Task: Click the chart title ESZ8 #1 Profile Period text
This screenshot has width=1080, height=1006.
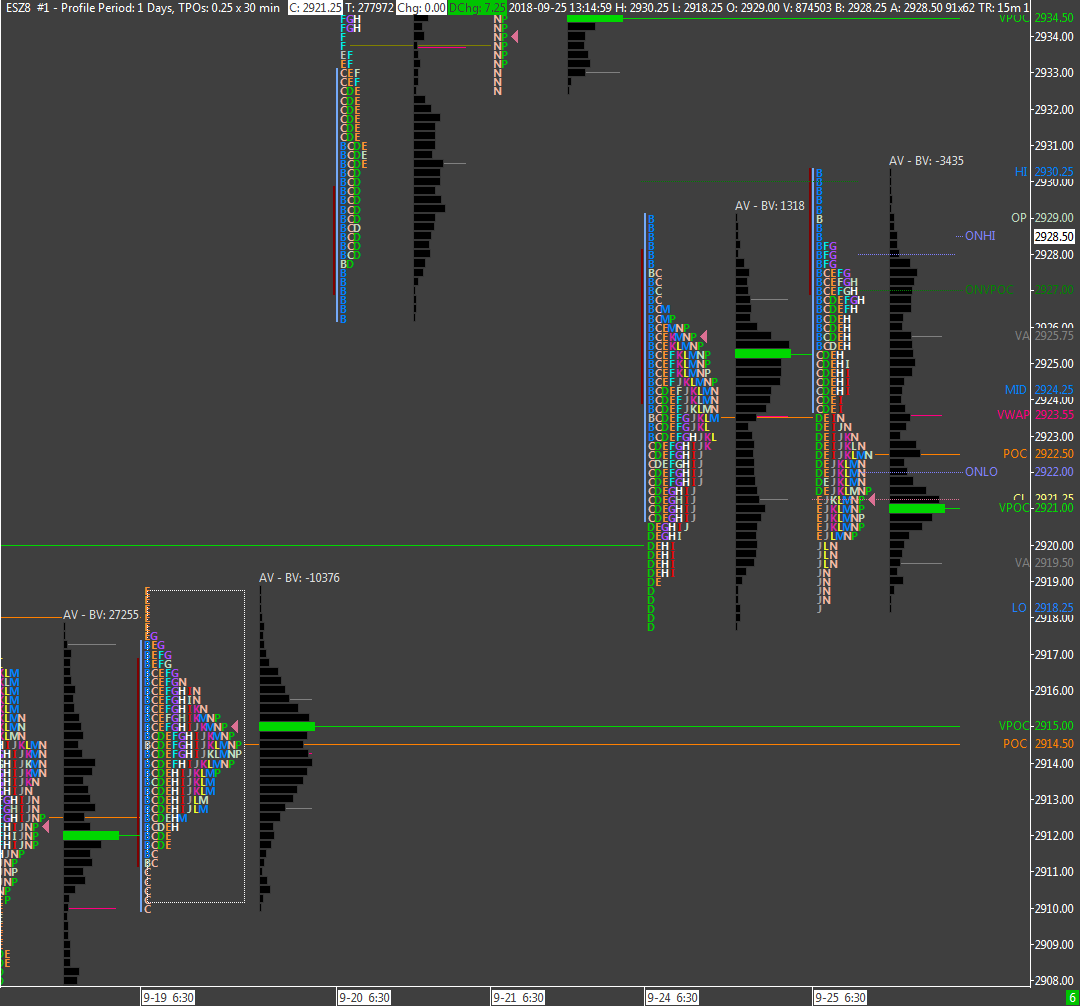Action: [143, 8]
